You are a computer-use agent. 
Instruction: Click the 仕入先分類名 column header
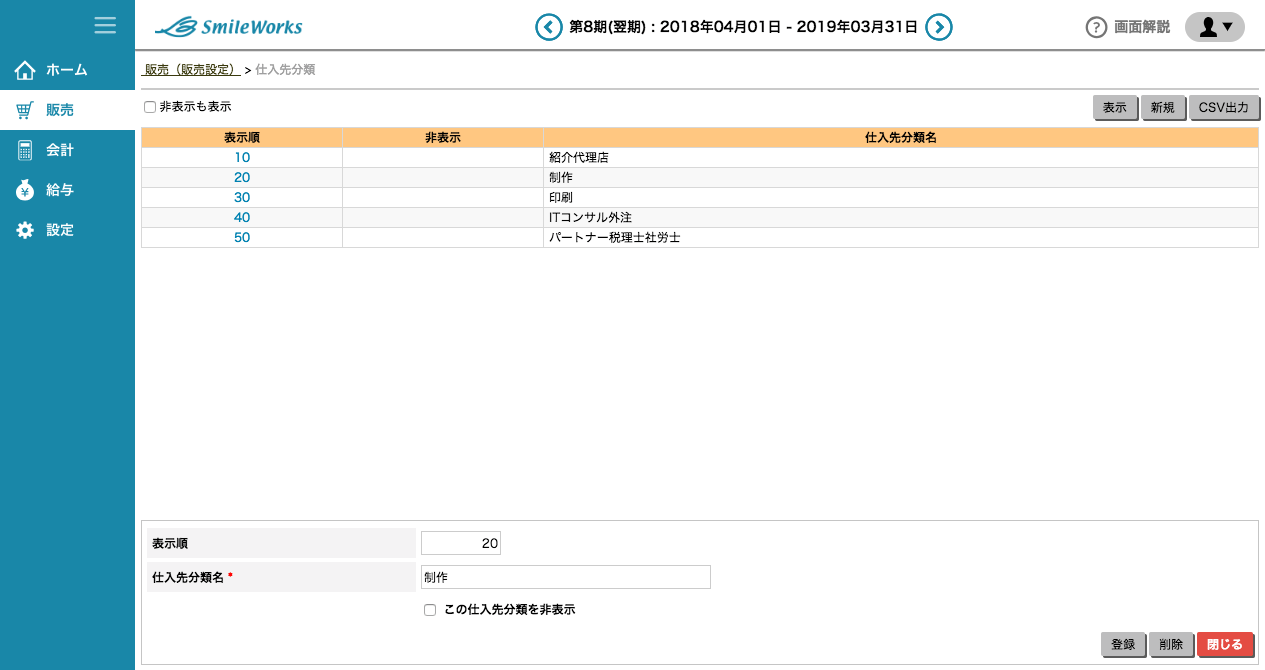point(900,137)
